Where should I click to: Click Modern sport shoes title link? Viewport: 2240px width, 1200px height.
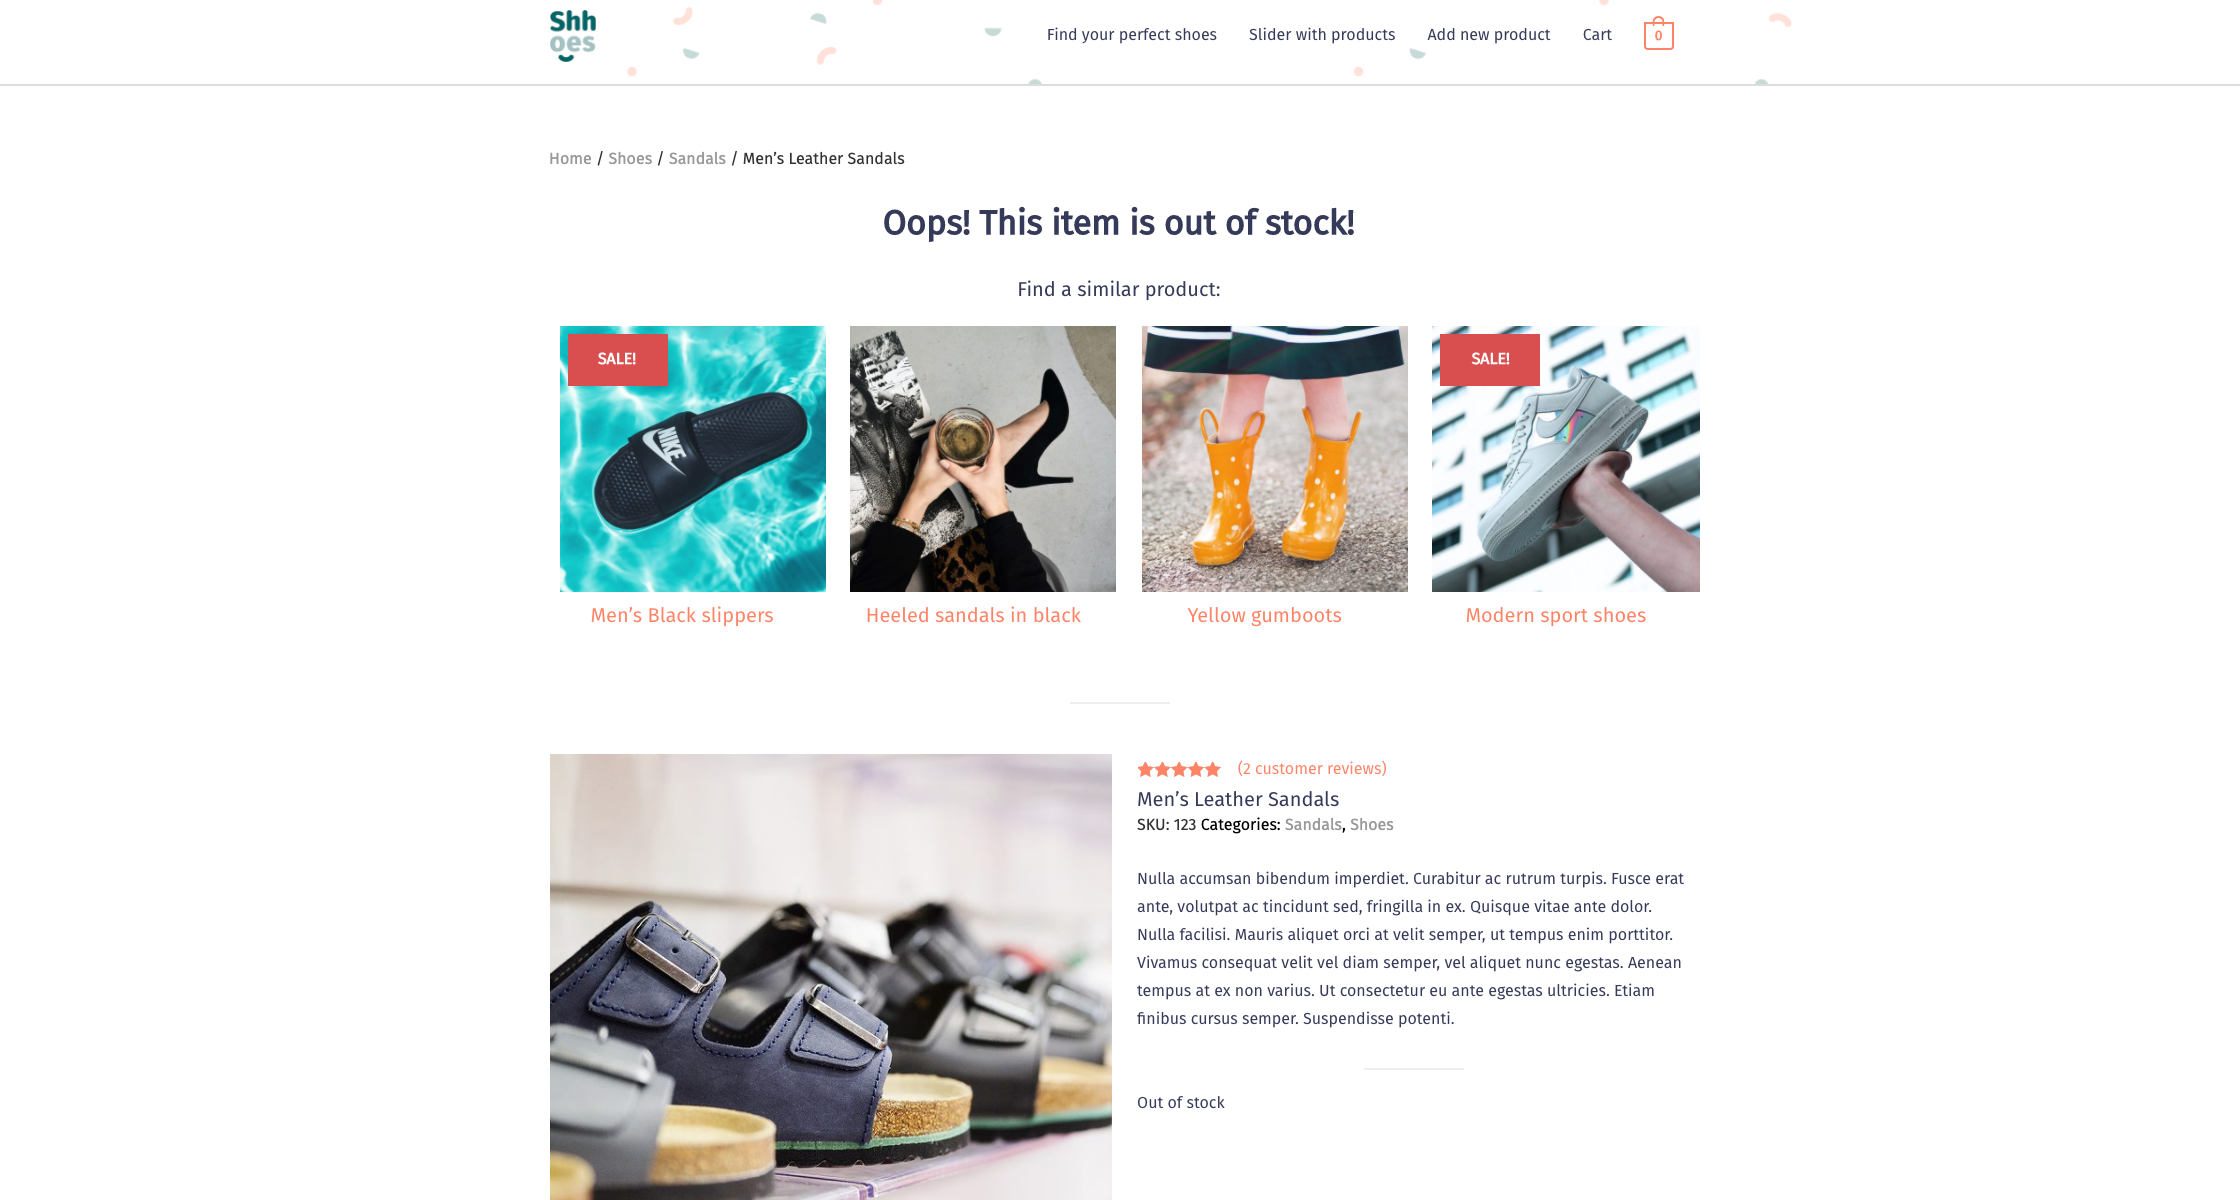(x=1555, y=616)
